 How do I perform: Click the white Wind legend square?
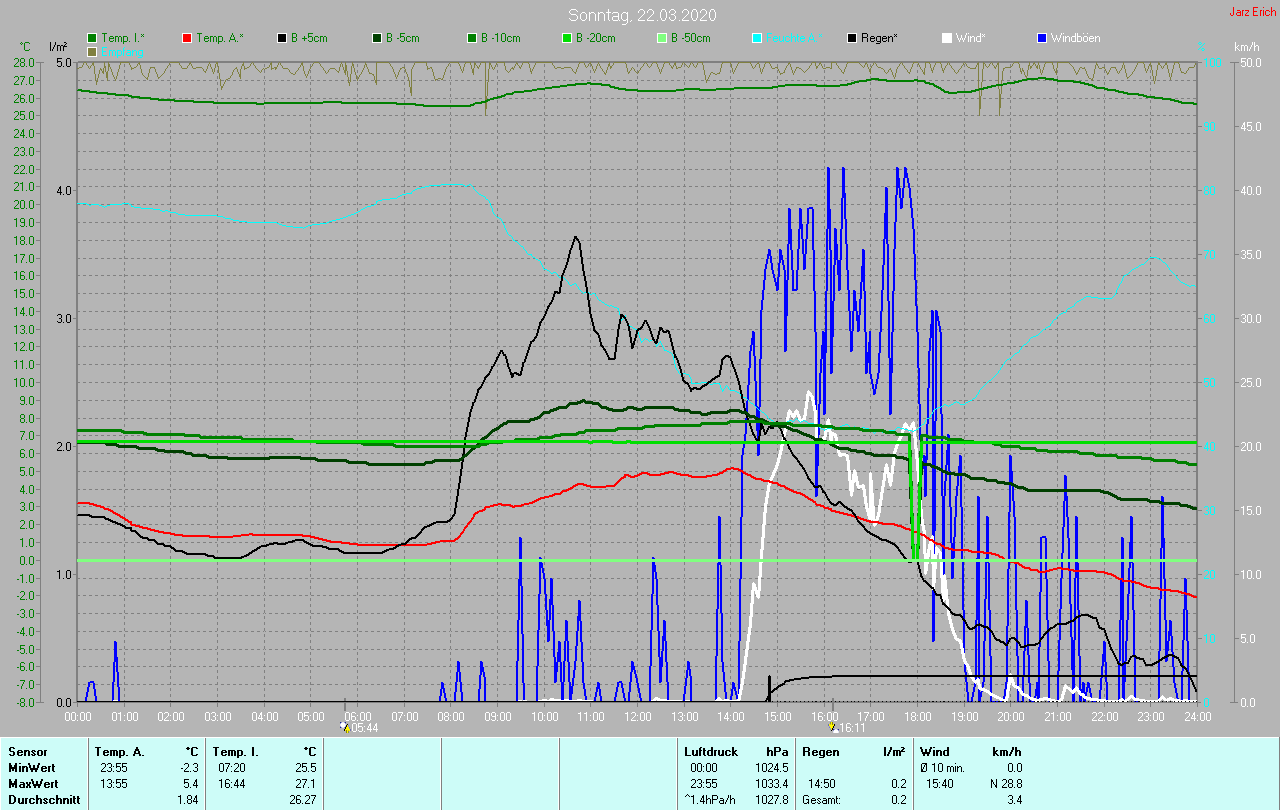pos(947,38)
